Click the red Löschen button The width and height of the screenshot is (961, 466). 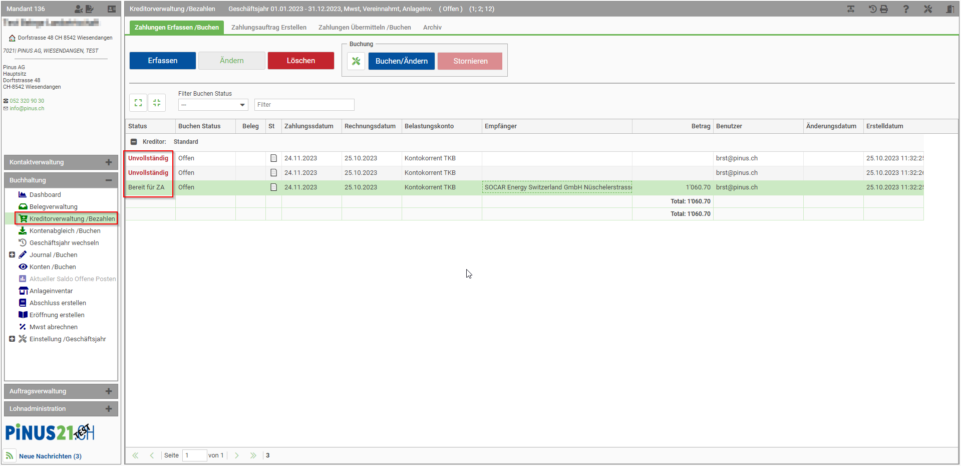[x=301, y=61]
